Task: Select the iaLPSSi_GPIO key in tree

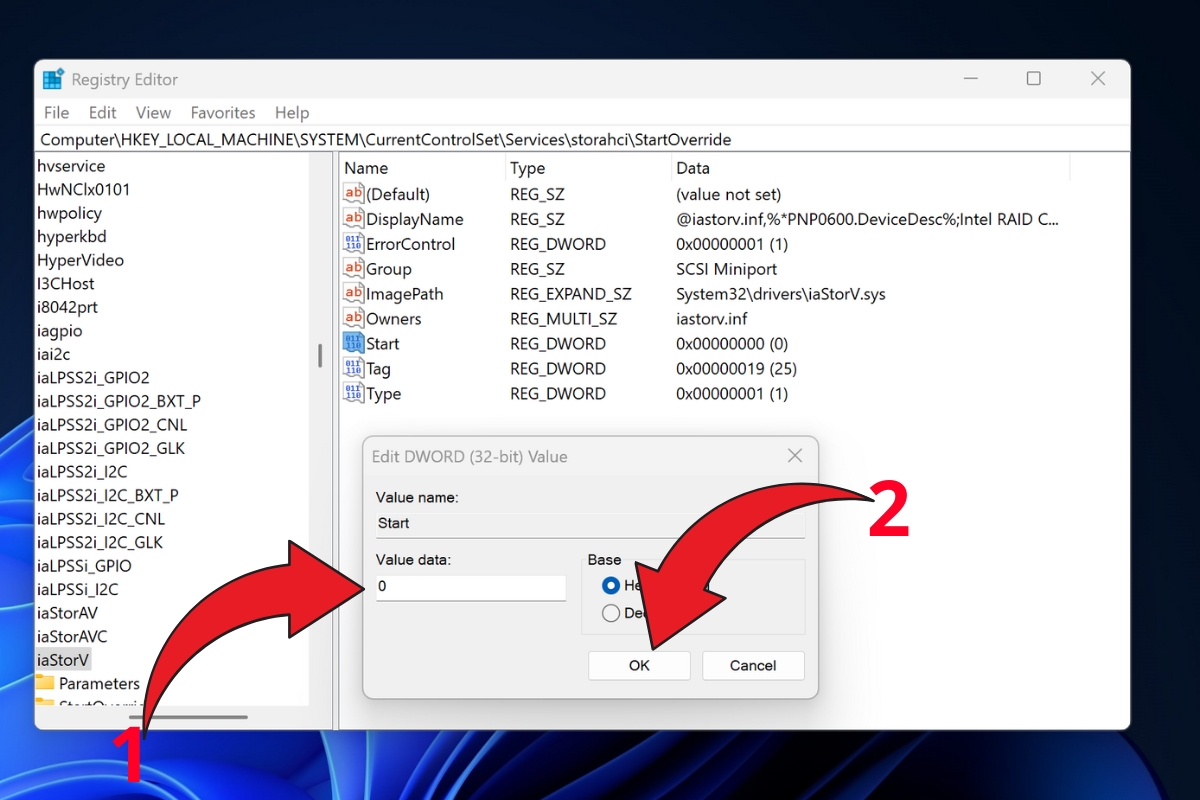Action: [x=83, y=565]
